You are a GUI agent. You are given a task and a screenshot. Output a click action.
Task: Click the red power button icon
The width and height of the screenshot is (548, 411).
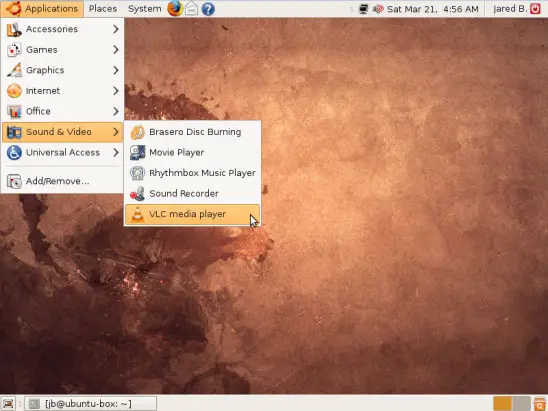(535, 8)
